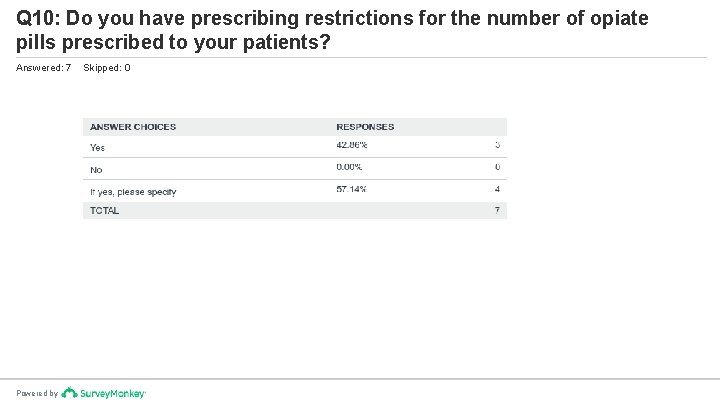
Task: Click the Skipped: 0 text
Action: click(x=107, y=68)
